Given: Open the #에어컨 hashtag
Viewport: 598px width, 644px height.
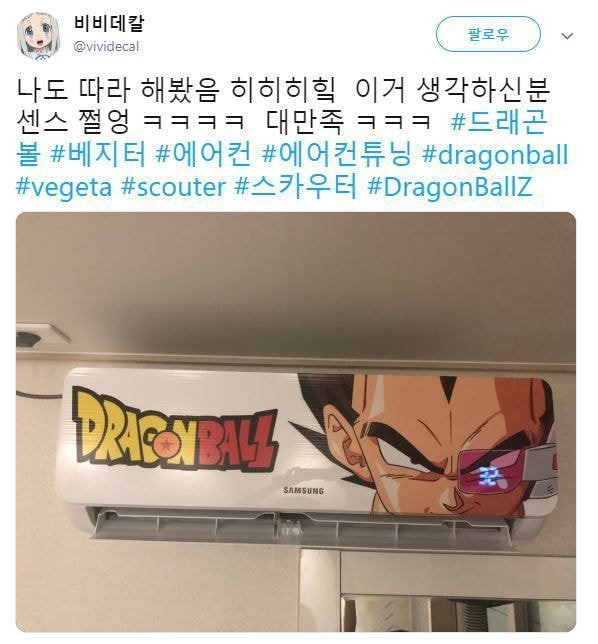Looking at the screenshot, I should (x=204, y=154).
